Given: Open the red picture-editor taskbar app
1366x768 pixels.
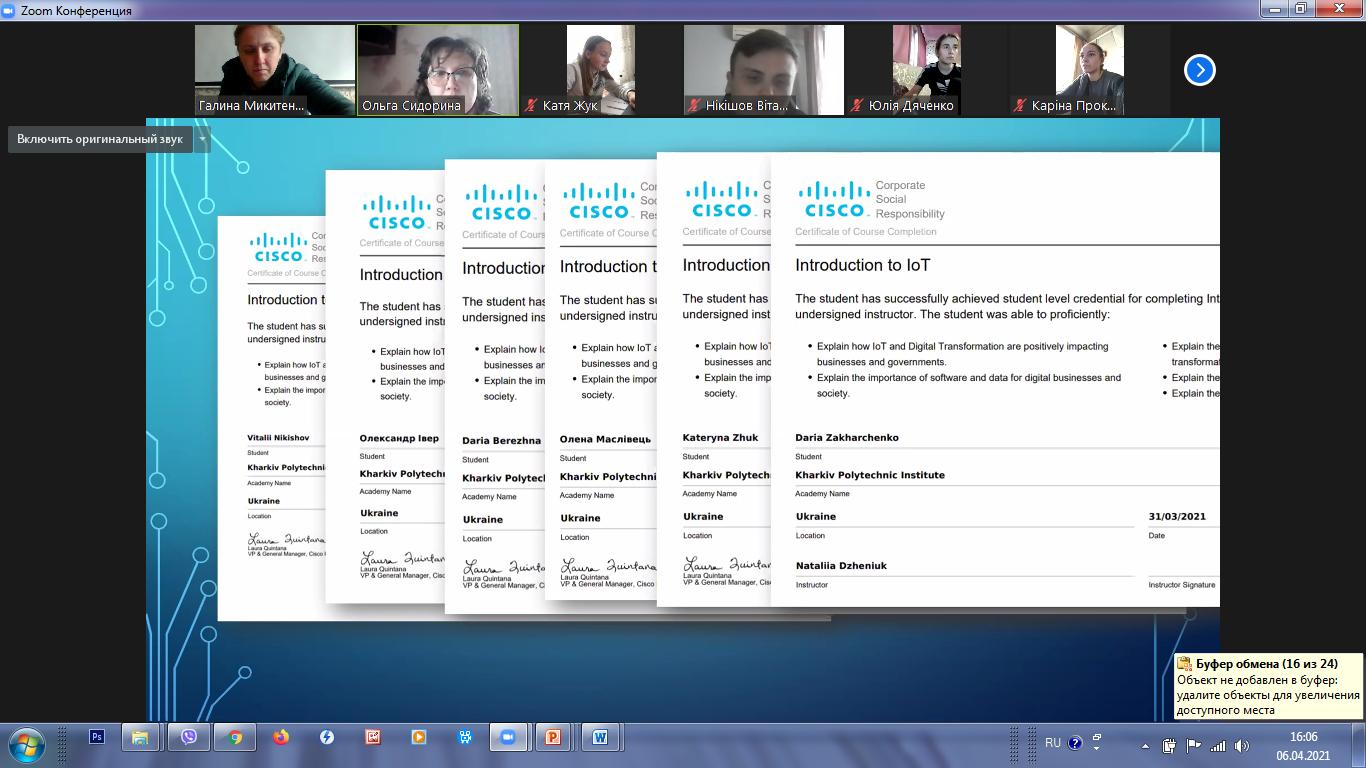Looking at the screenshot, I should point(373,737).
